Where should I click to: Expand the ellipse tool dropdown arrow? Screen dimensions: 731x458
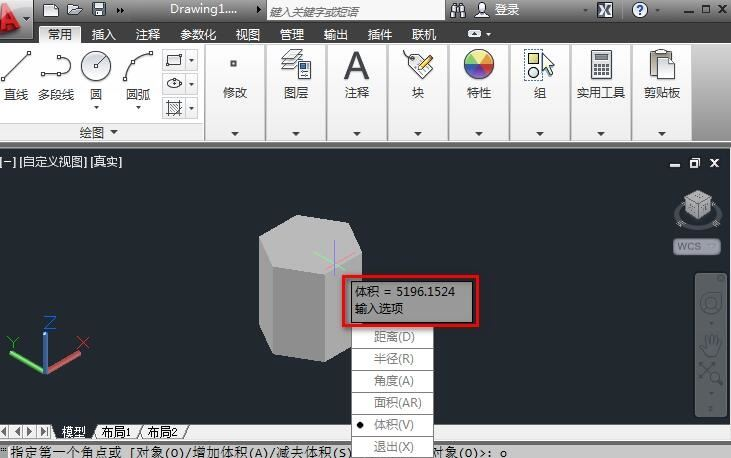(192, 84)
